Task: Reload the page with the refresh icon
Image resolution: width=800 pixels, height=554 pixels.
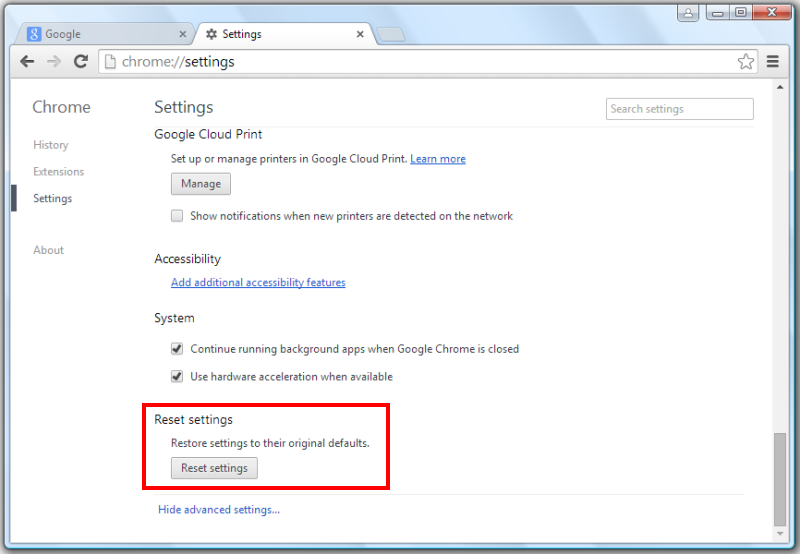Action: 81,62
